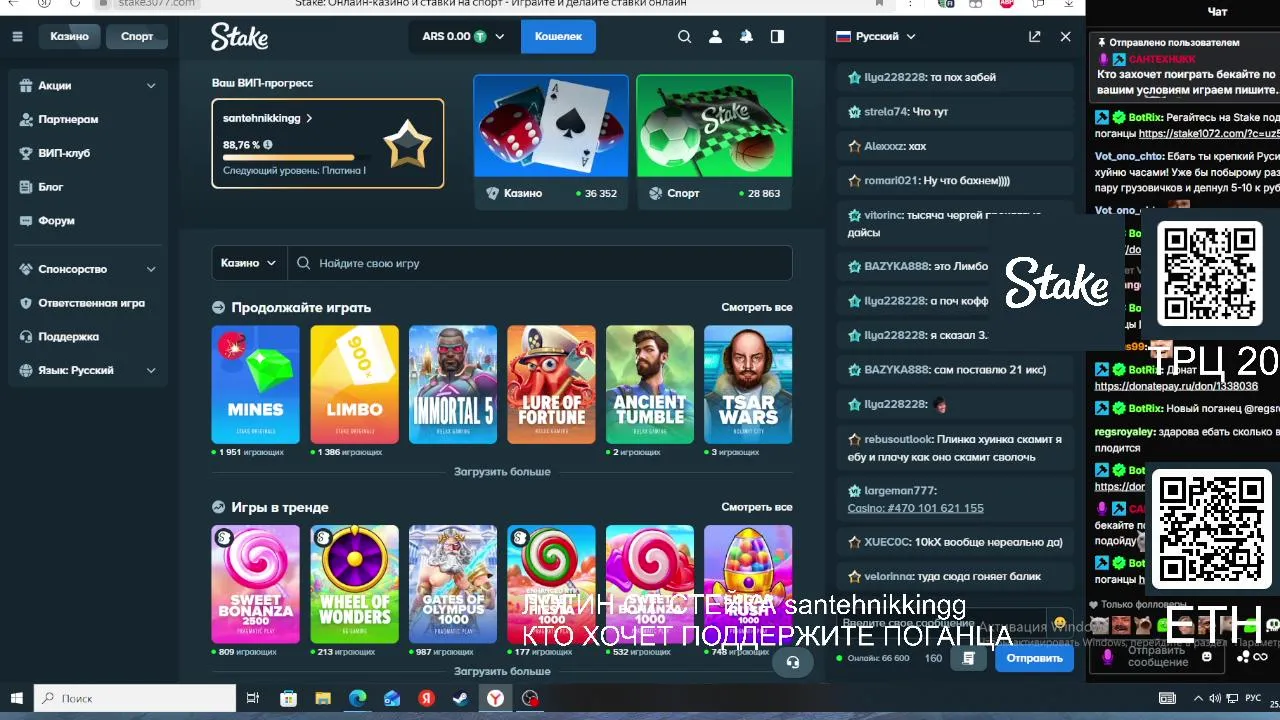Screen dimensions: 1280x720
Task: Click the Кошелек wallet button
Action: 558,36
